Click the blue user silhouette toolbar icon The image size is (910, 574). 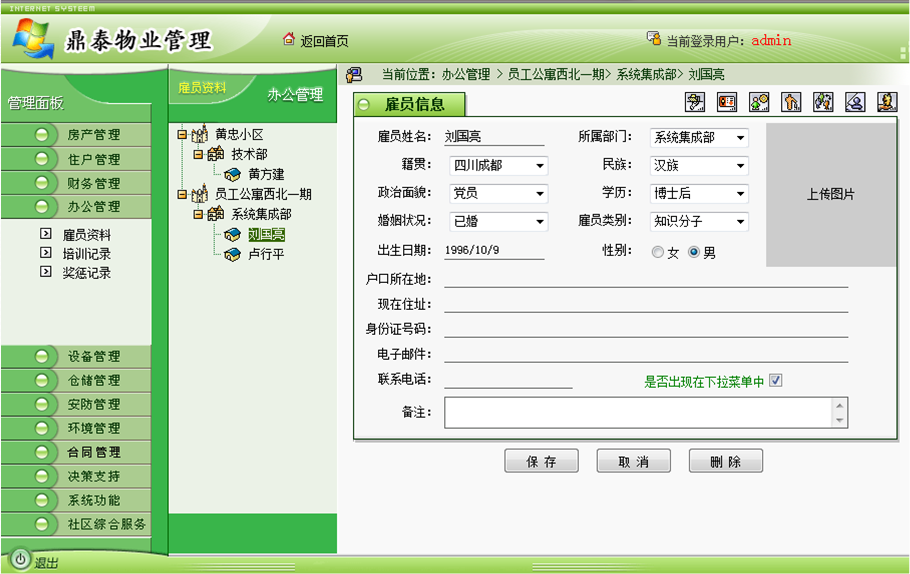click(x=855, y=102)
